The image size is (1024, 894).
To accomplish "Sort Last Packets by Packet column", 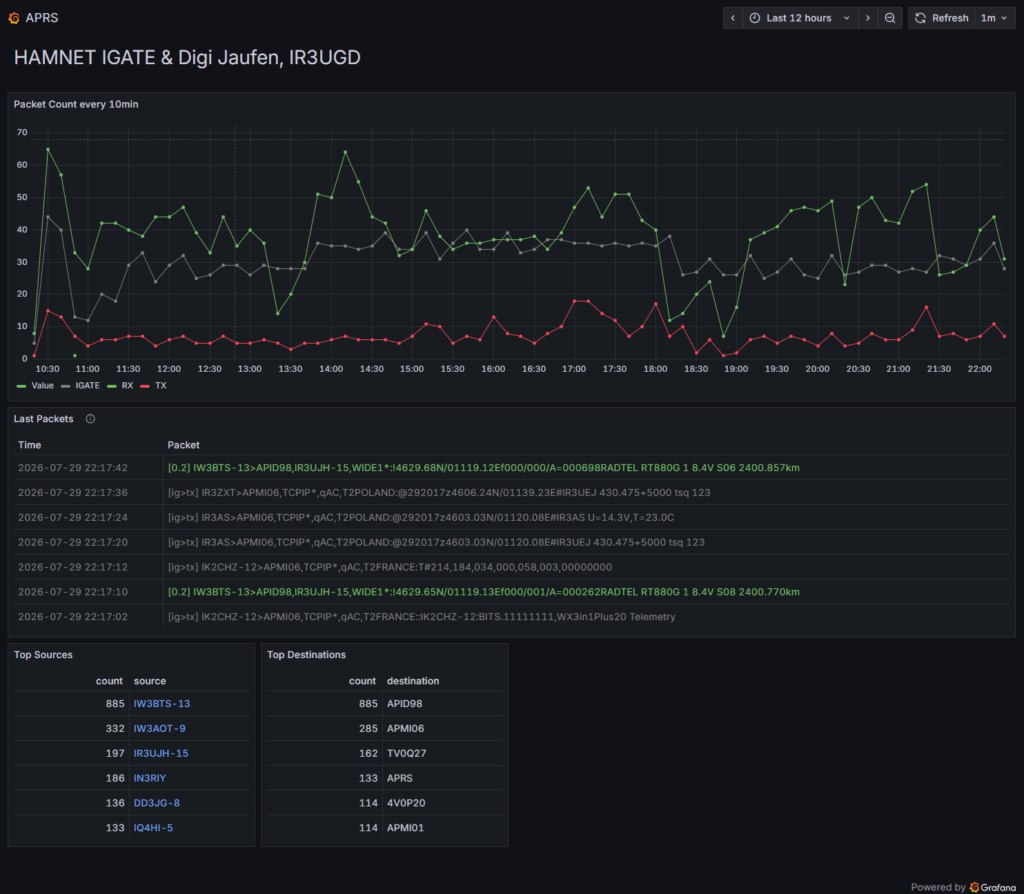I will [x=184, y=445].
